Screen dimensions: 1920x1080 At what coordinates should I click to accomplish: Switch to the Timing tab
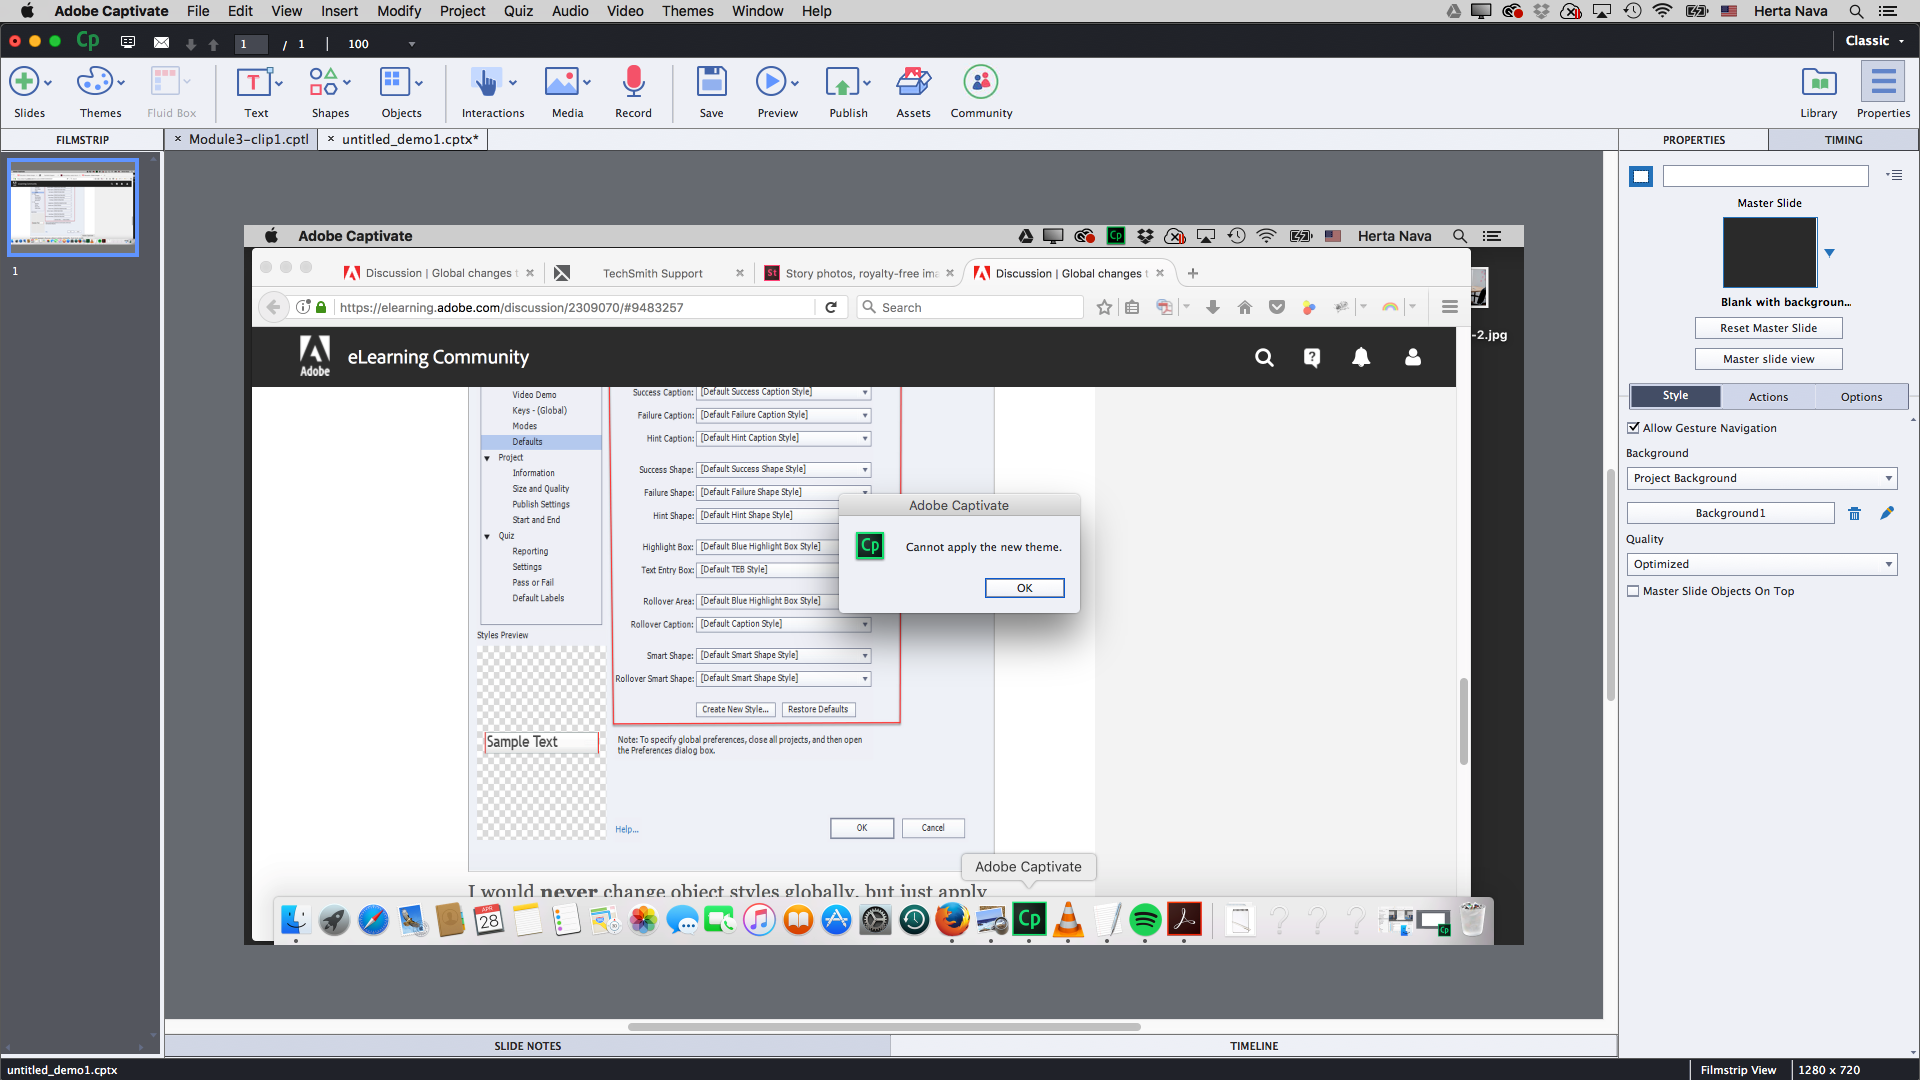1843,140
